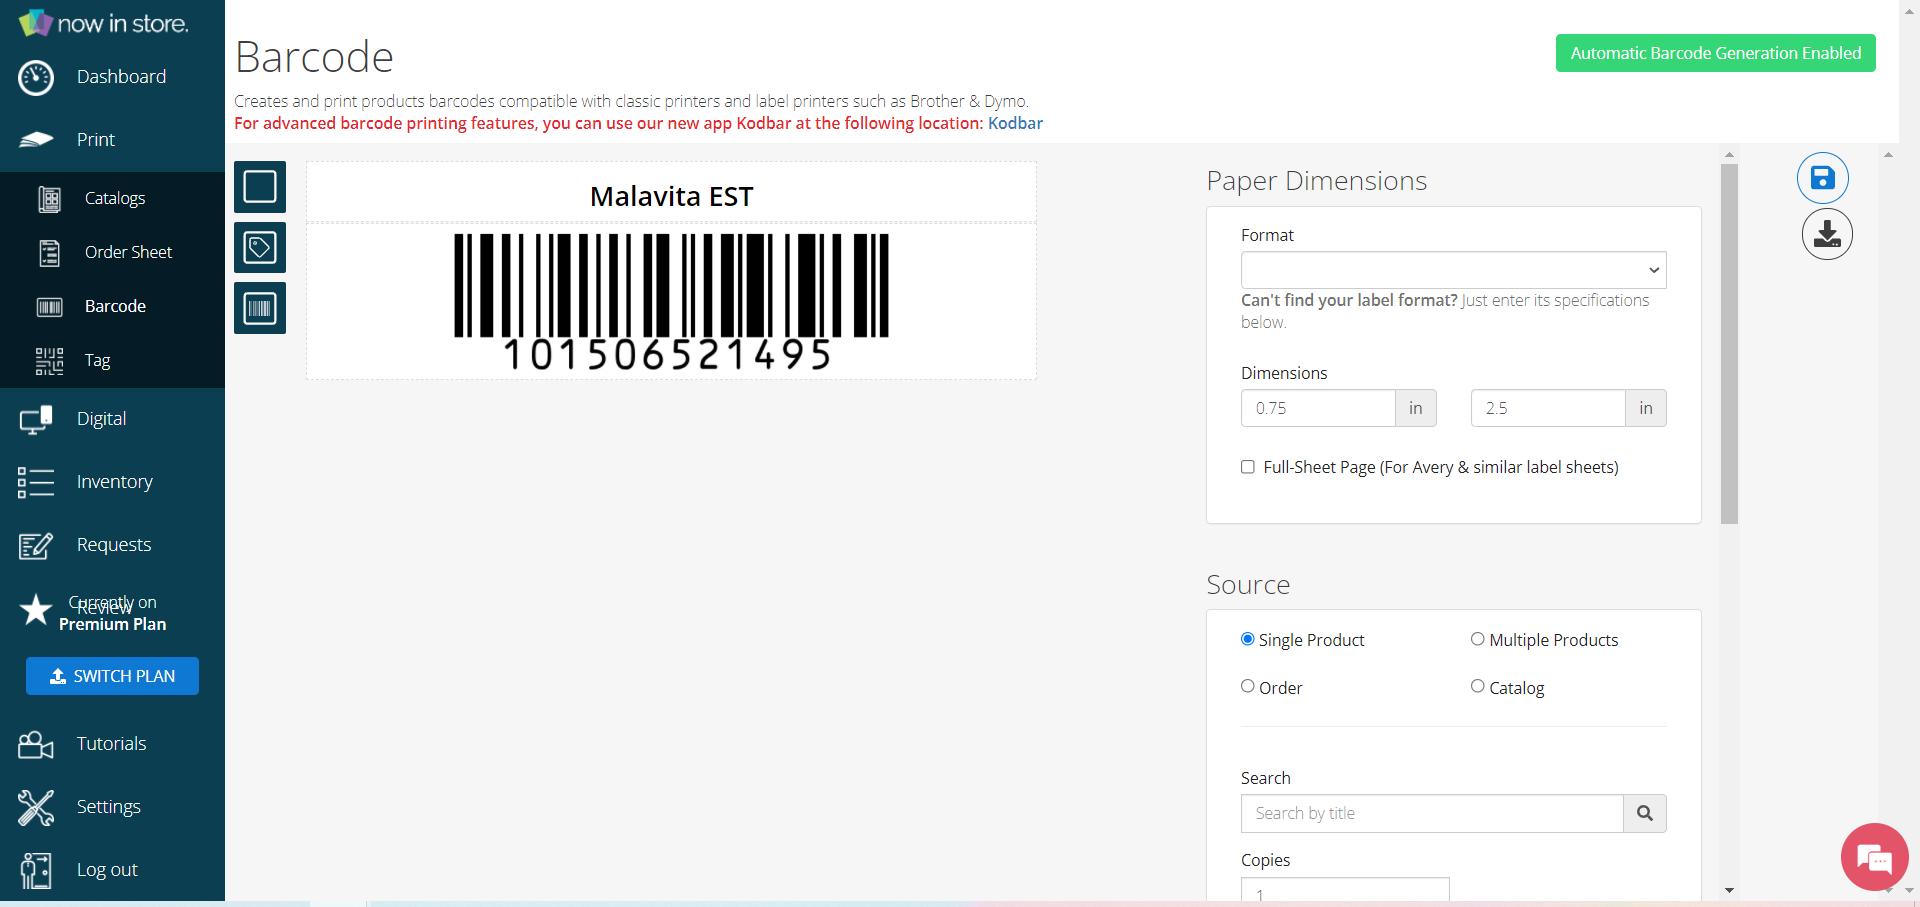
Task: Go to Inventory in sidebar
Action: [115, 482]
